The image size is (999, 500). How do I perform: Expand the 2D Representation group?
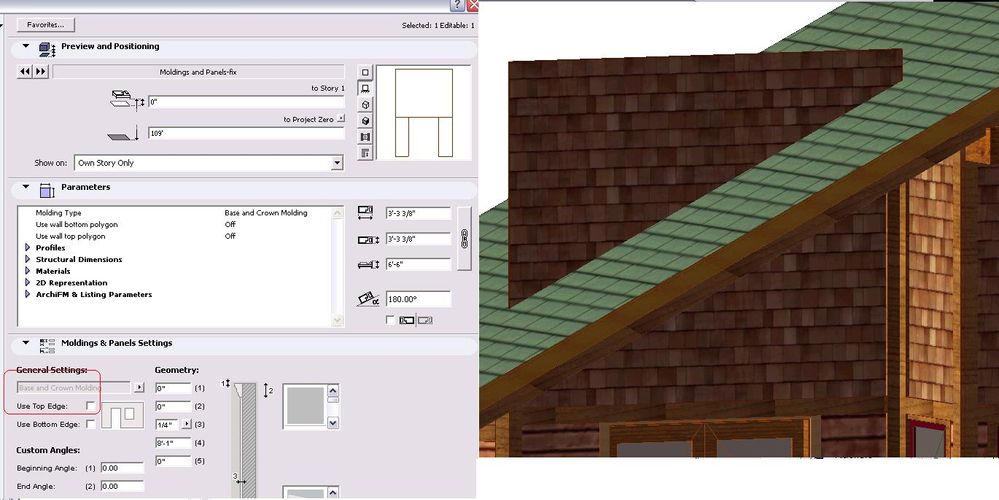tap(27, 282)
